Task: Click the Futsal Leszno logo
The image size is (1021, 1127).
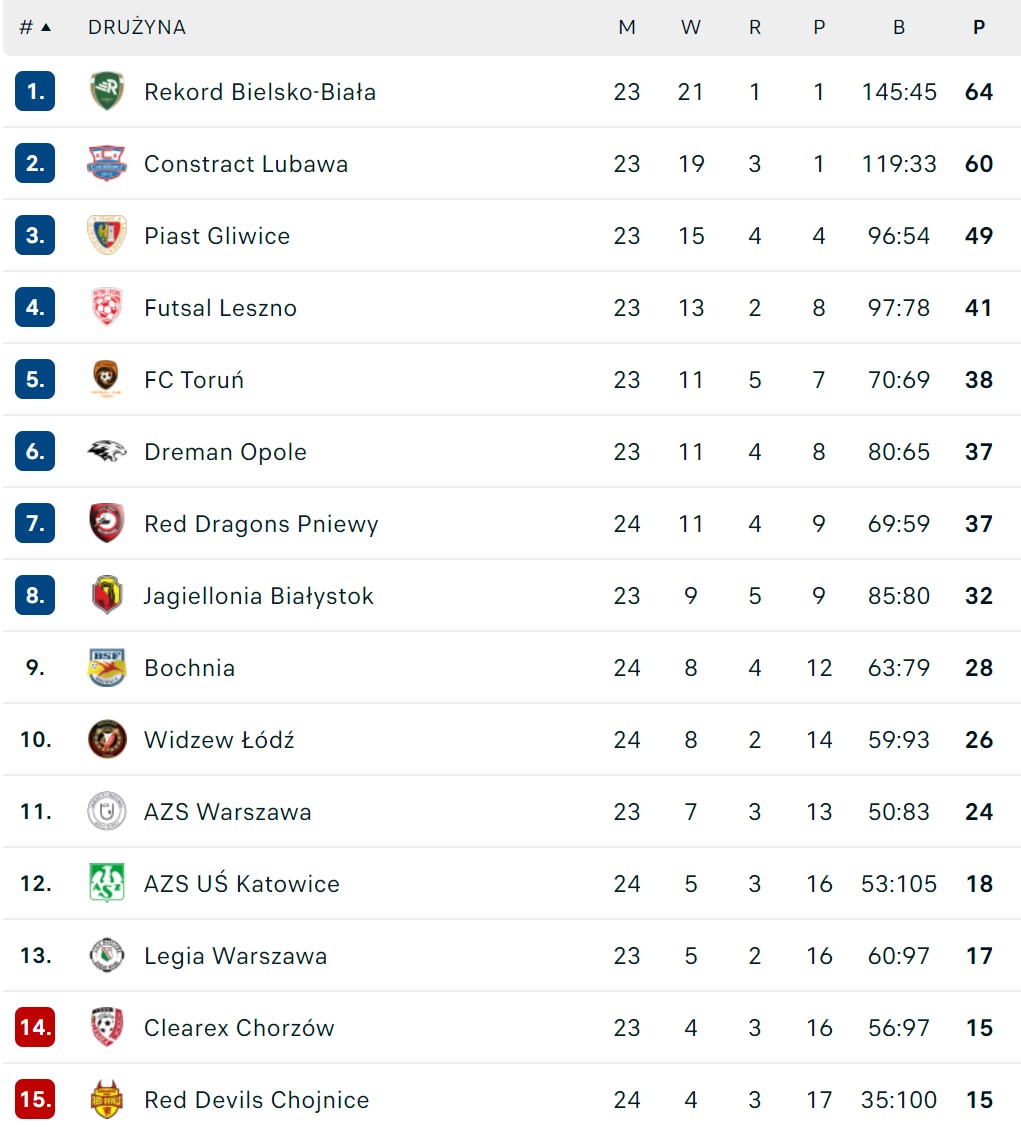Action: [x=107, y=308]
